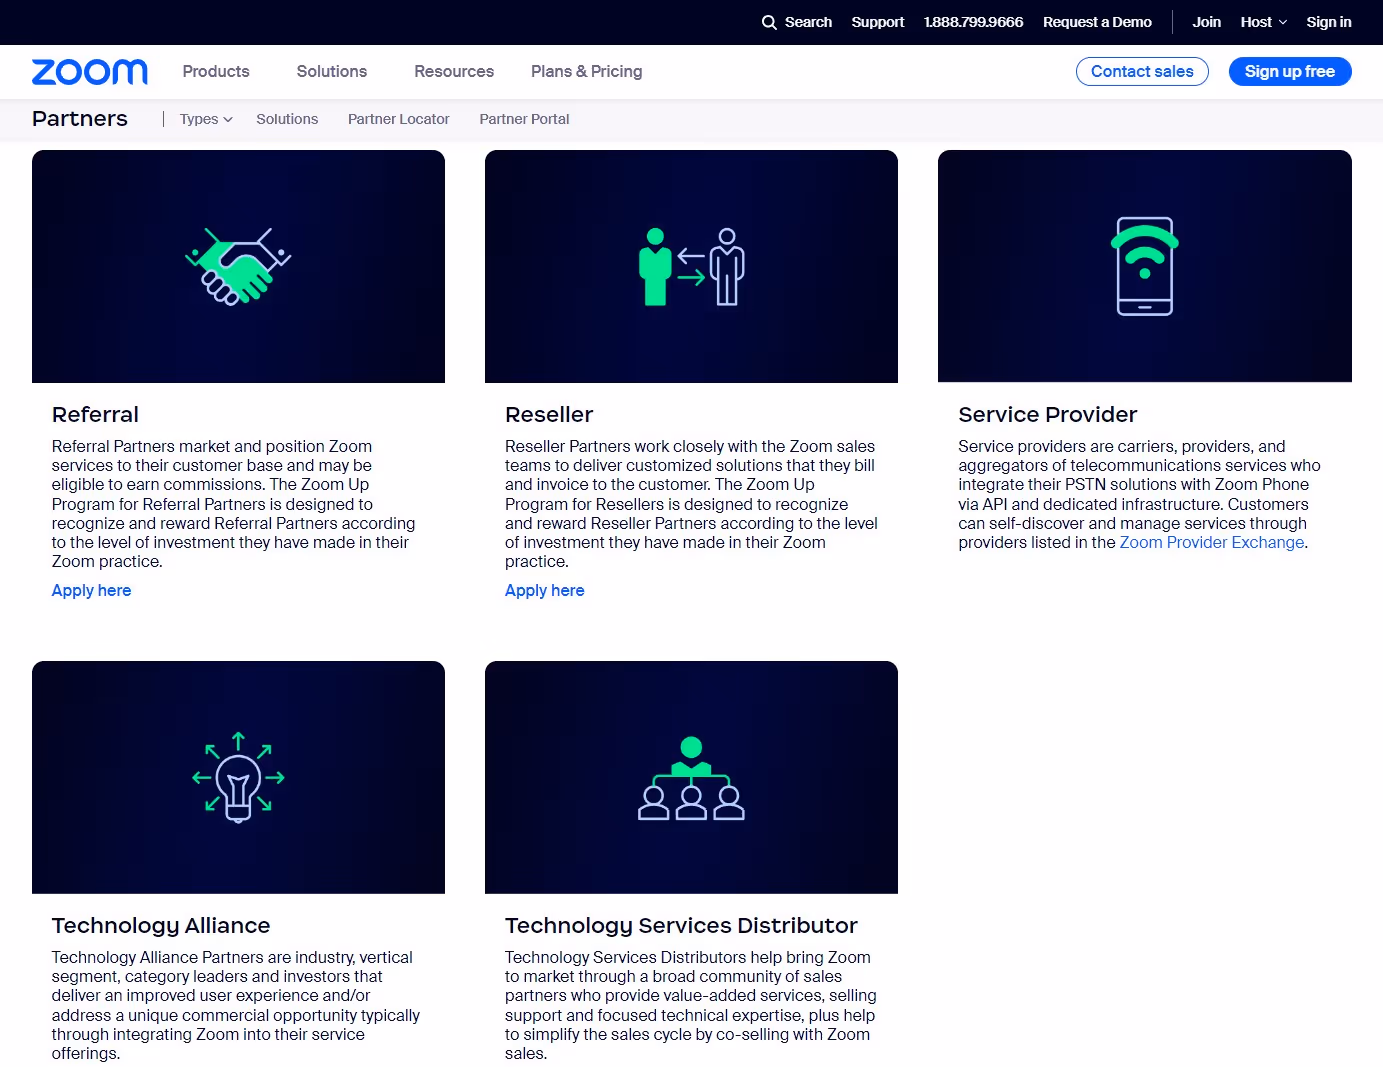Click the Service Provider phone wifi icon

pyautogui.click(x=1145, y=266)
